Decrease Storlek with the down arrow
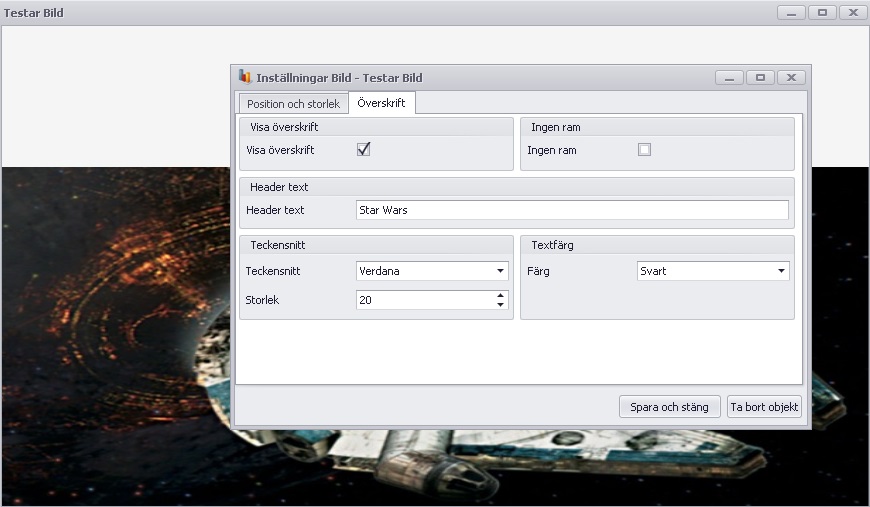The image size is (870, 507). point(500,305)
